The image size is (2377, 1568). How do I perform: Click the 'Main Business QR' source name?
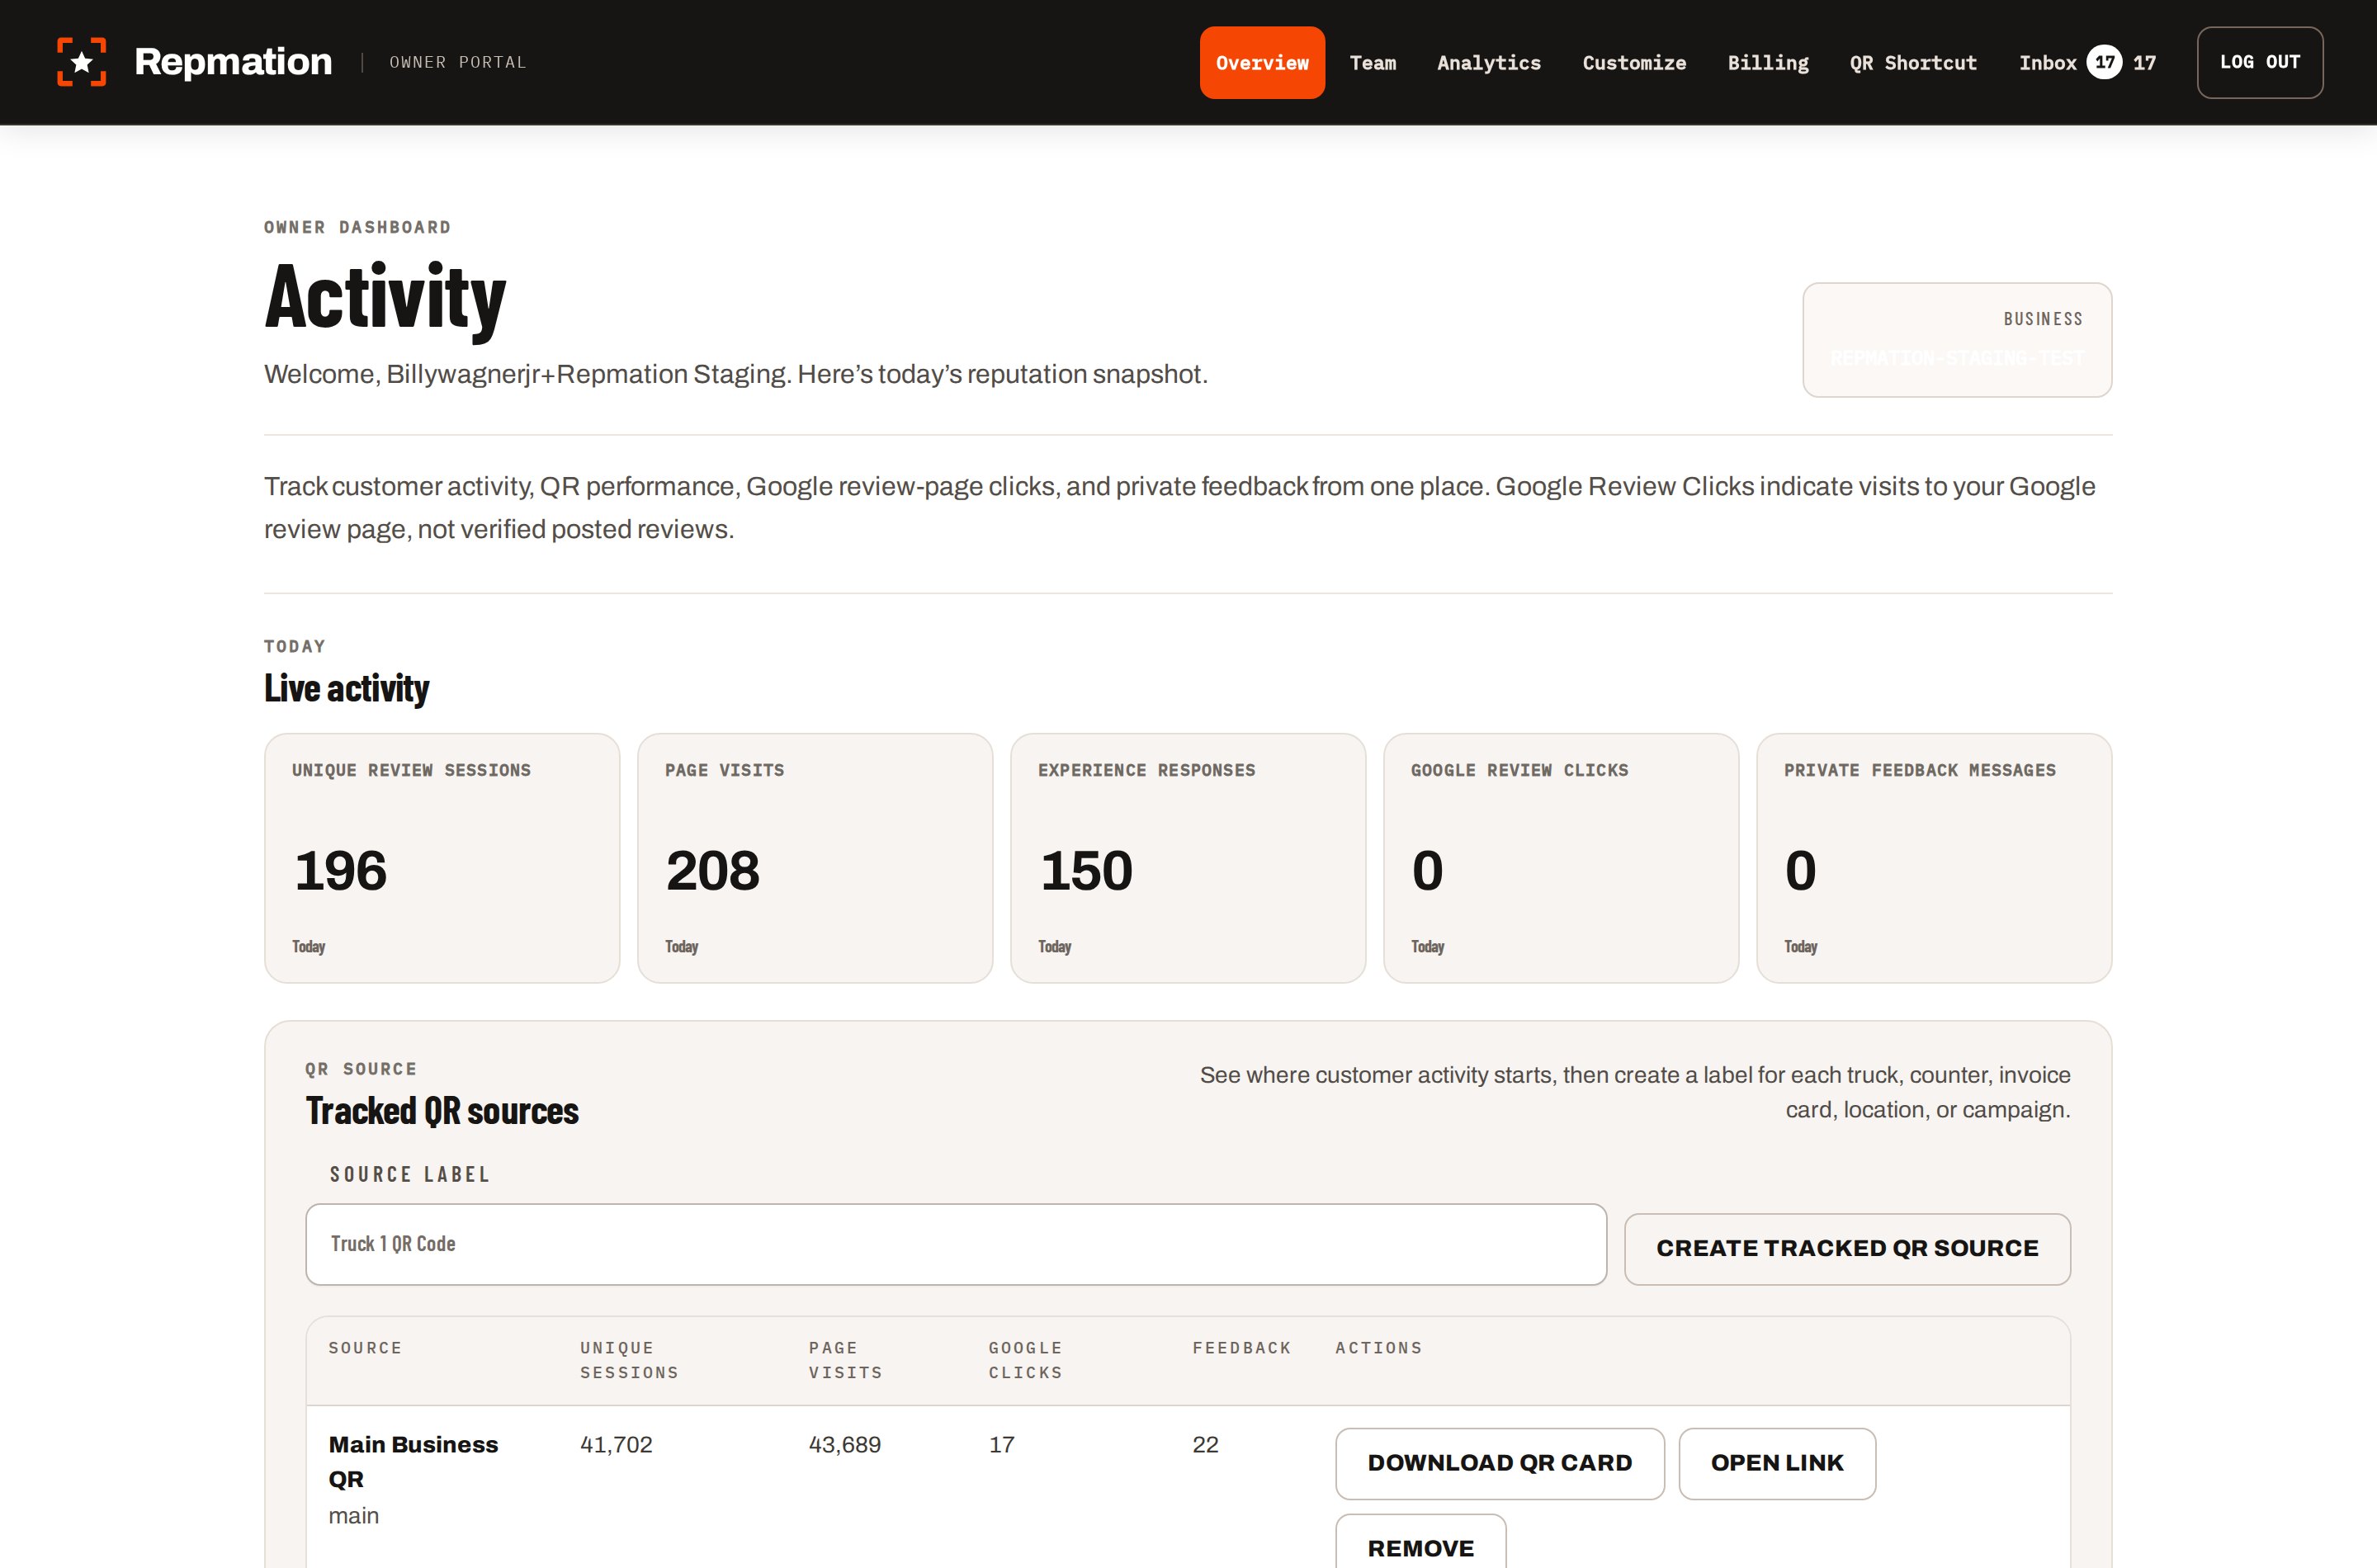[x=413, y=1462]
